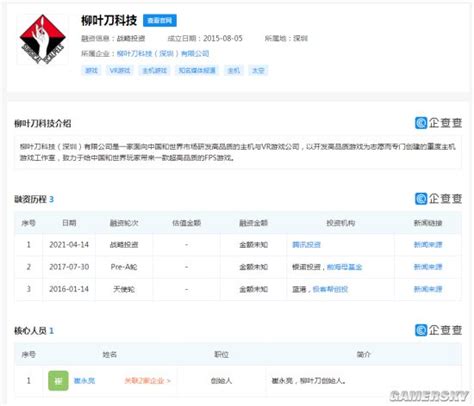Click the 战略投资 cell in the funding table
This screenshot has width=474, height=406.
124,245
